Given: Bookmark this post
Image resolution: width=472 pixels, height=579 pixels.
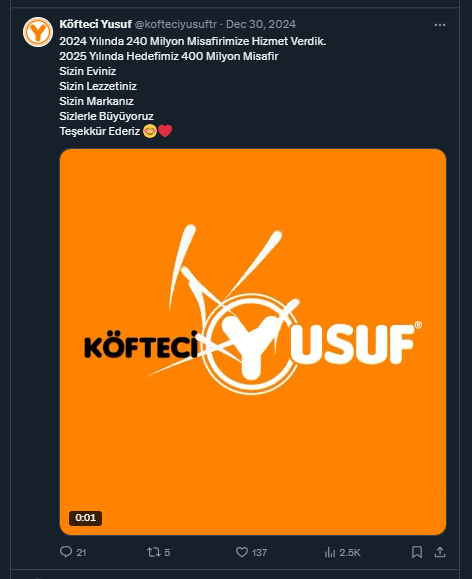Looking at the screenshot, I should pos(417,552).
